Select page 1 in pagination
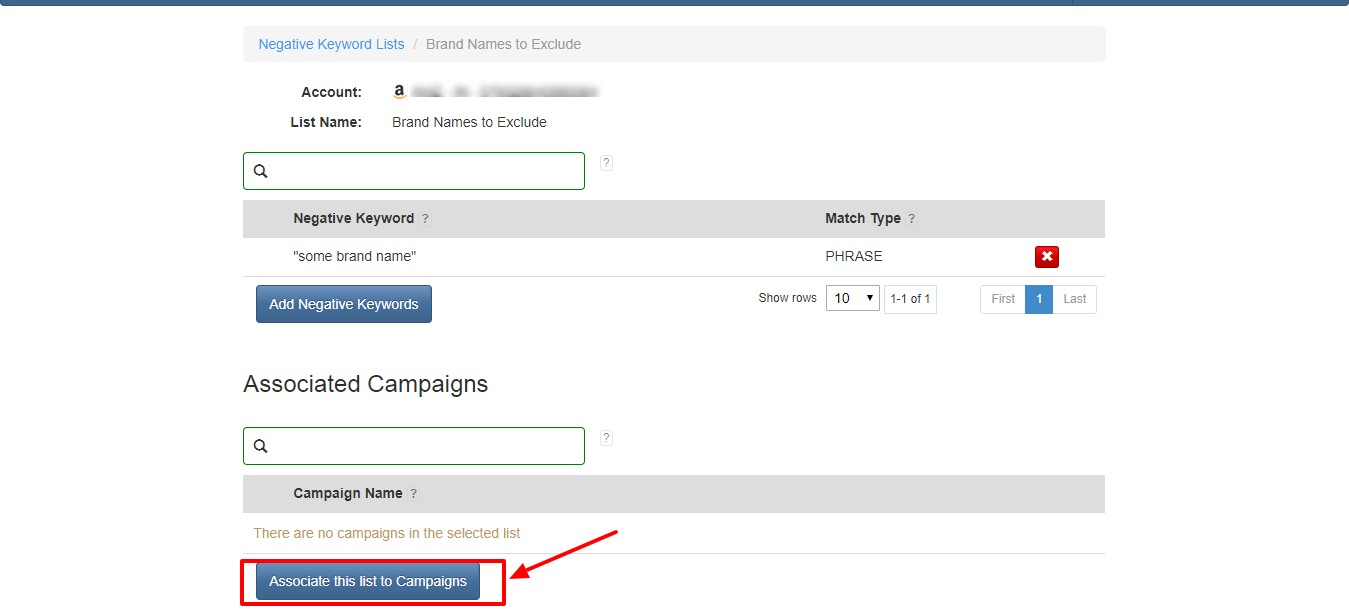1349x609 pixels. (x=1039, y=299)
